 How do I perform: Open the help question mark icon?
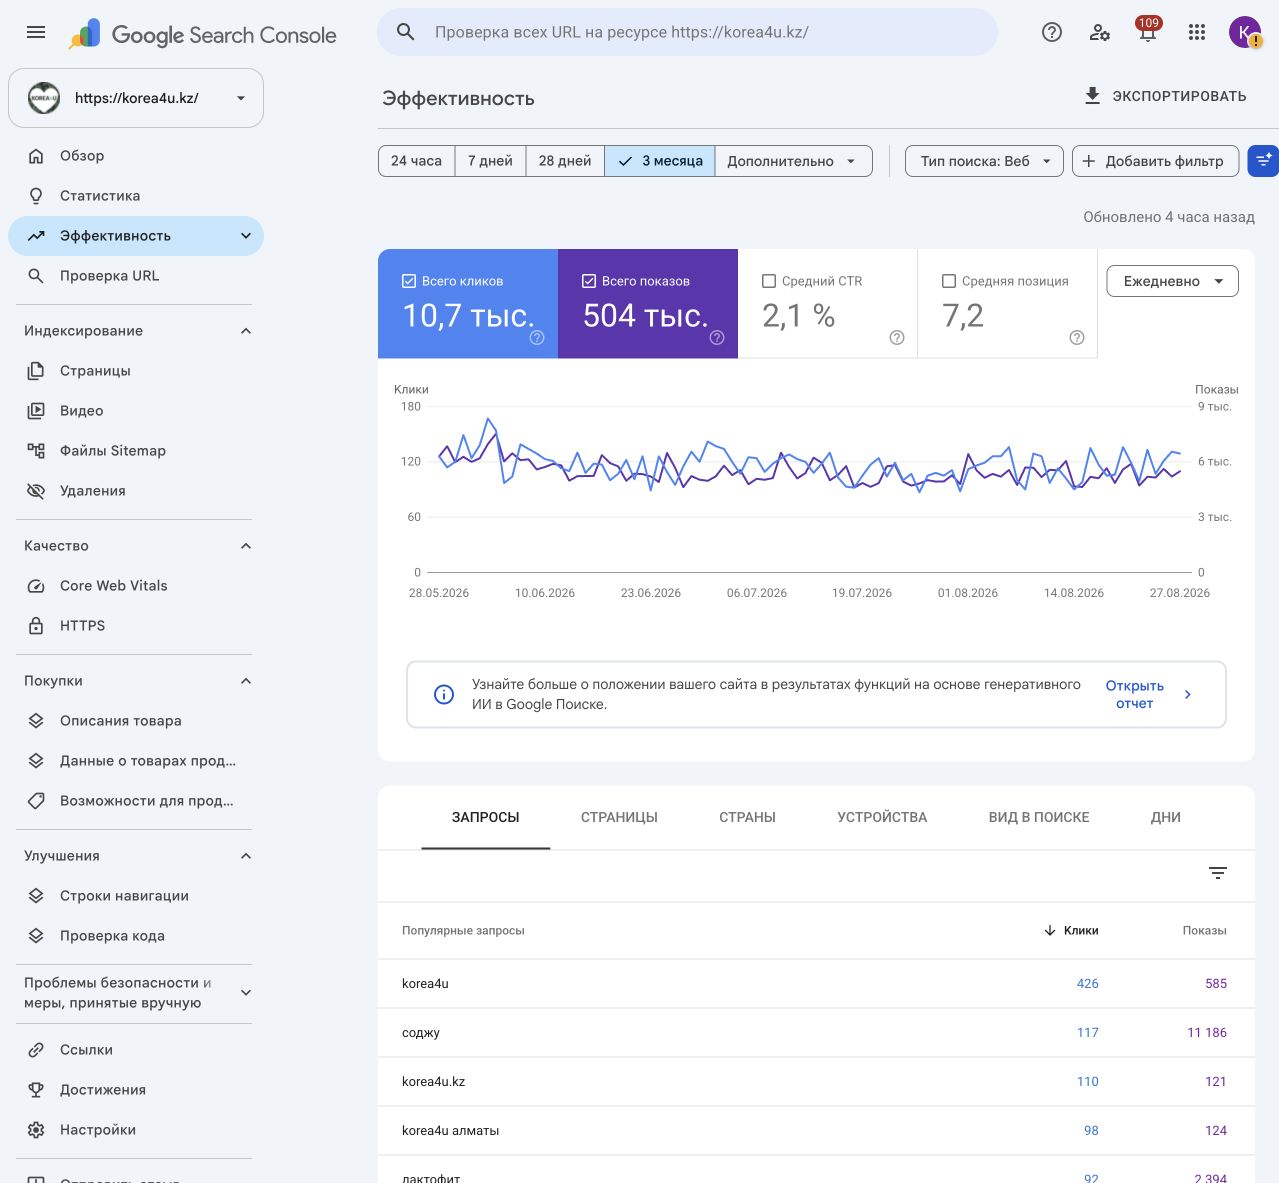click(x=1052, y=32)
